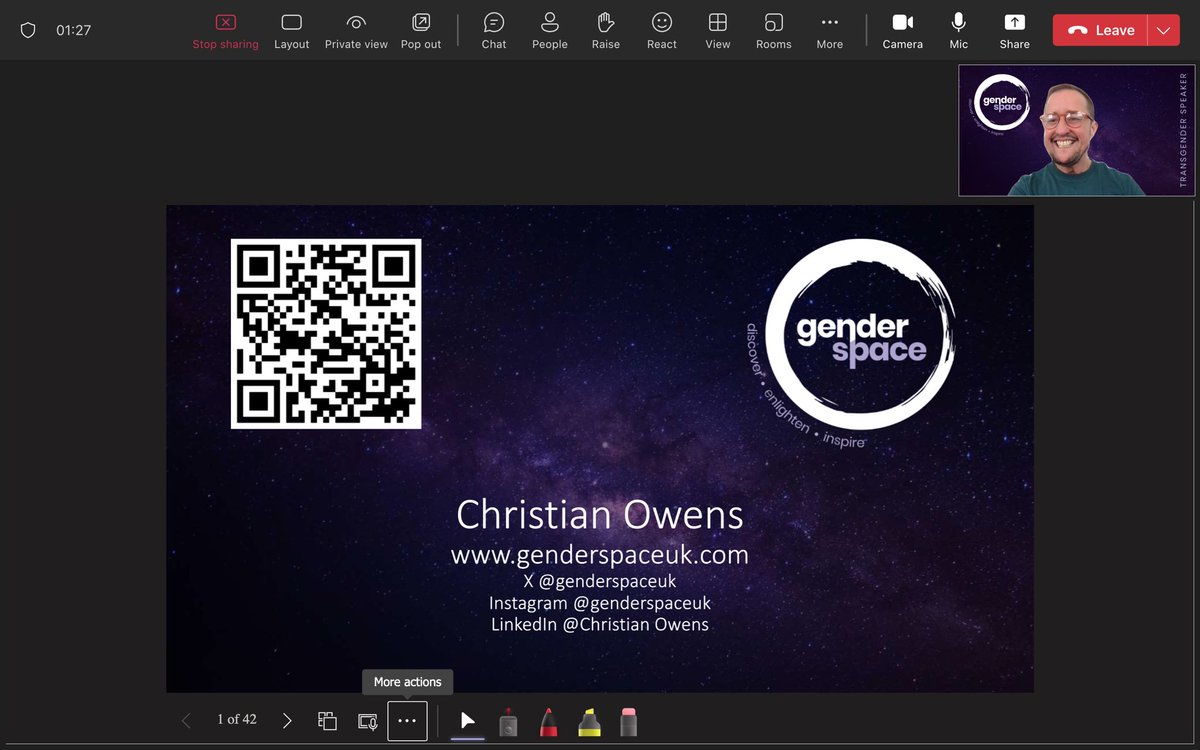Image resolution: width=1200 pixels, height=750 pixels.
Task: Click the www.genderspaceuk.com text
Action: pos(600,554)
